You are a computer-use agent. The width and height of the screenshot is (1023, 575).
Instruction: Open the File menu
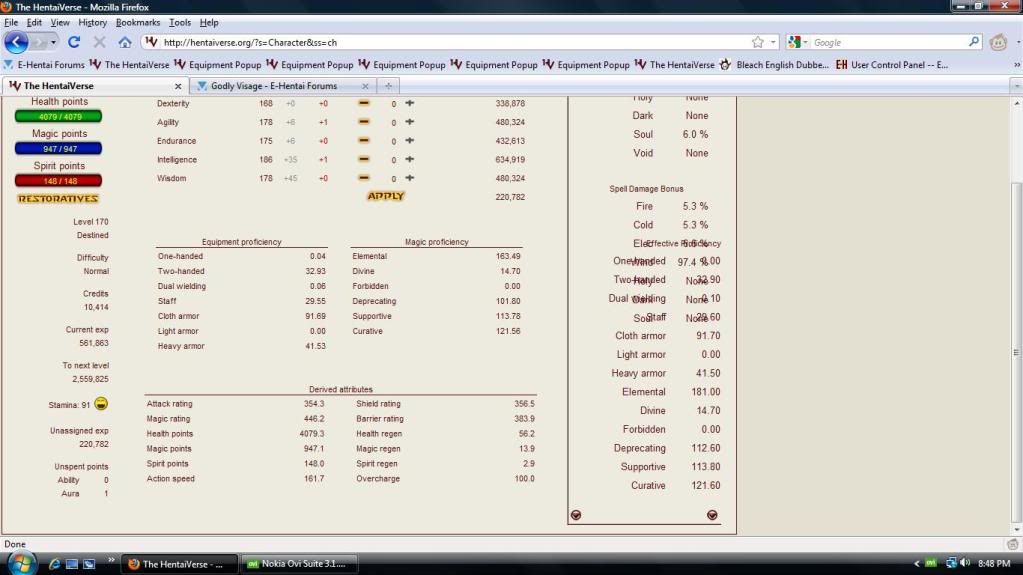point(11,22)
